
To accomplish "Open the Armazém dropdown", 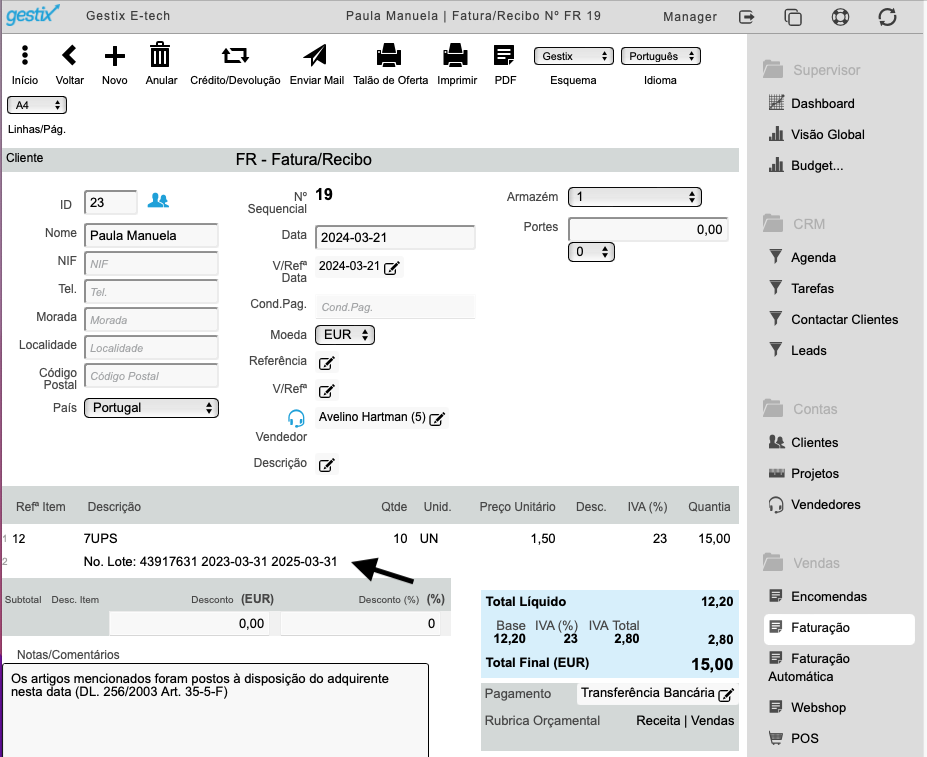I will pyautogui.click(x=634, y=197).
